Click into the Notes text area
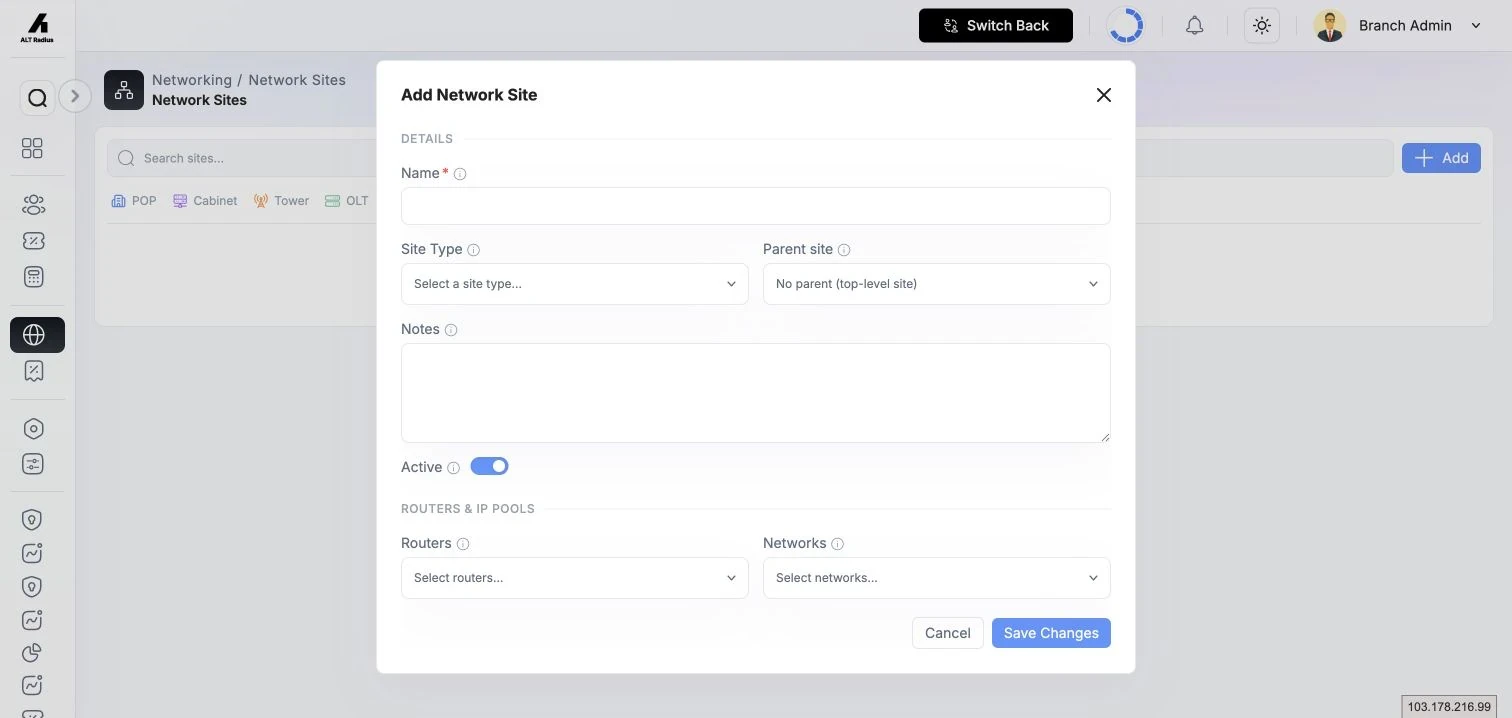 tap(756, 393)
